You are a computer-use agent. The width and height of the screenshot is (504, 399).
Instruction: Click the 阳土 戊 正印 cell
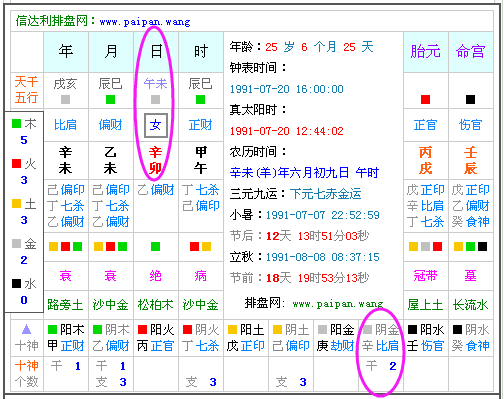(x=246, y=338)
